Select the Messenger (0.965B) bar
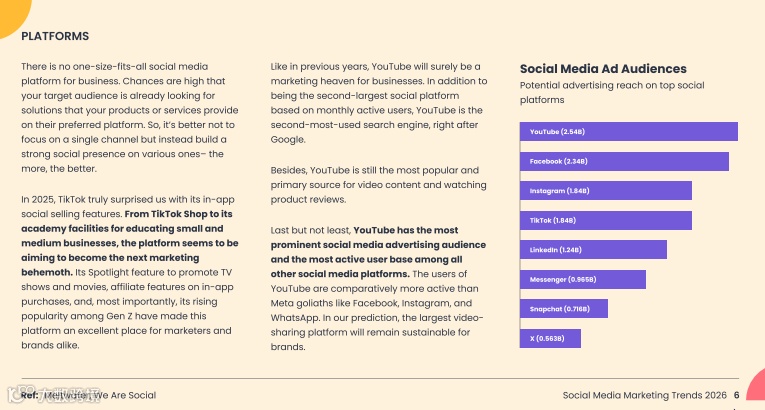The image size is (765, 410). click(583, 279)
